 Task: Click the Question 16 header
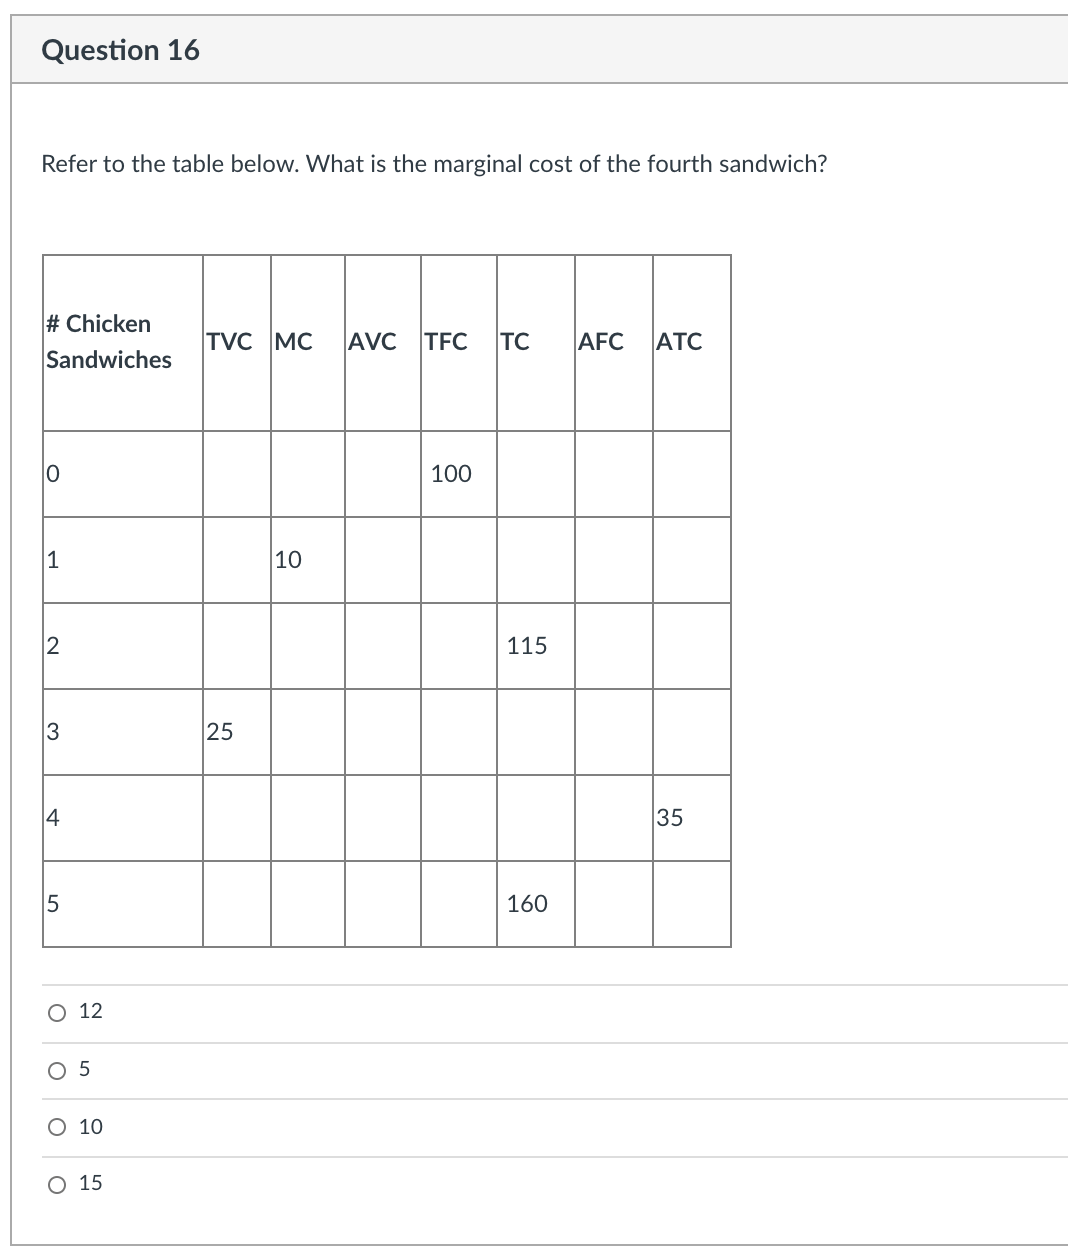click(122, 50)
